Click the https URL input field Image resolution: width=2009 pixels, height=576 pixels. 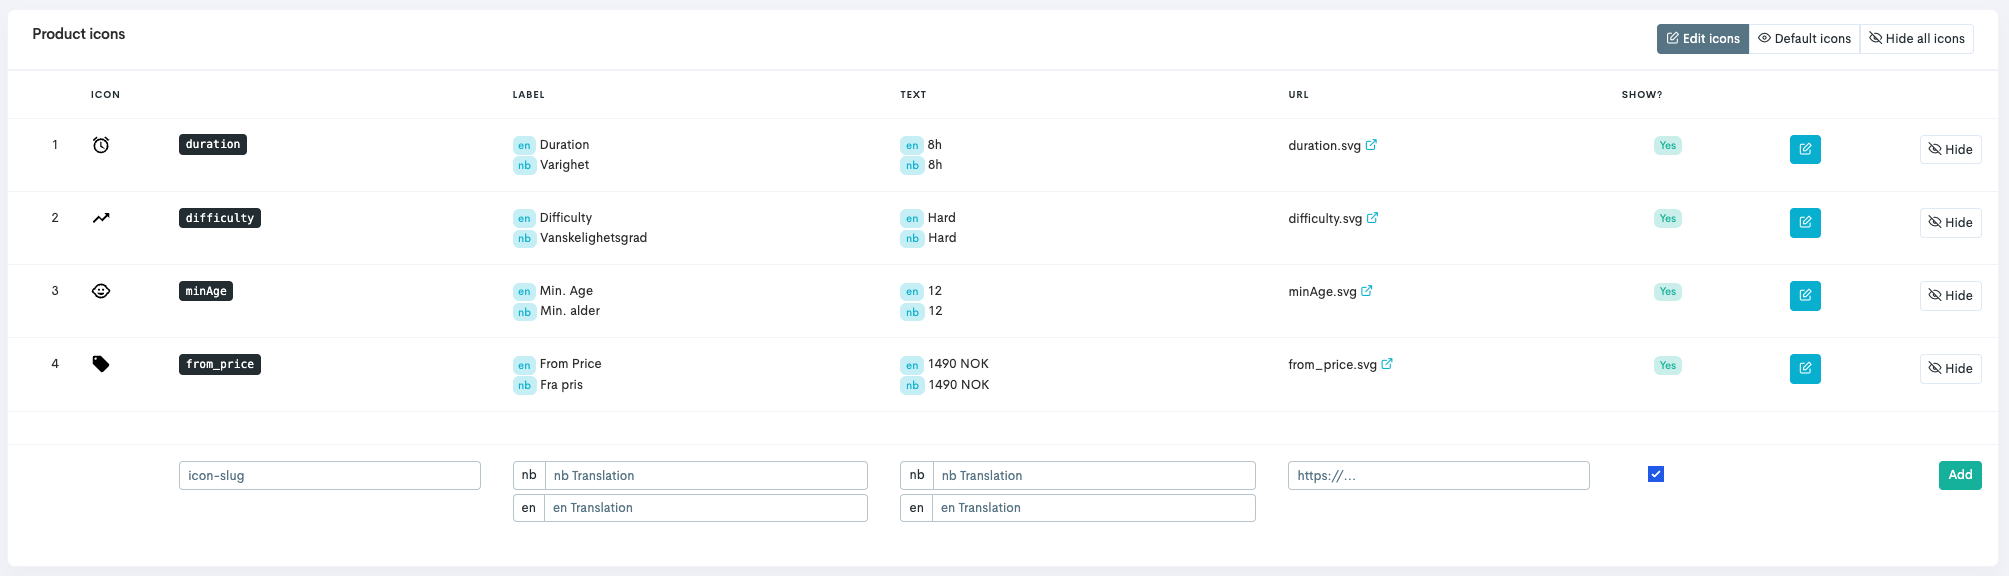1438,475
